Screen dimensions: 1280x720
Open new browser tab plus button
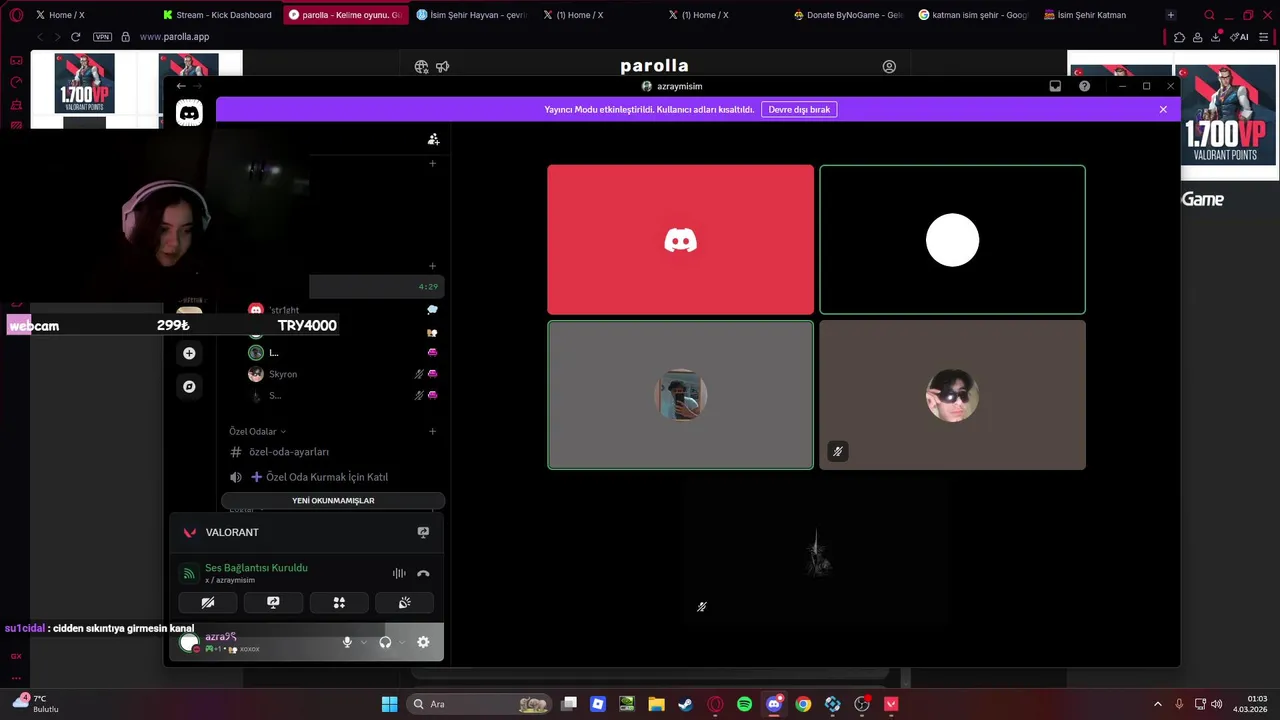click(1171, 15)
